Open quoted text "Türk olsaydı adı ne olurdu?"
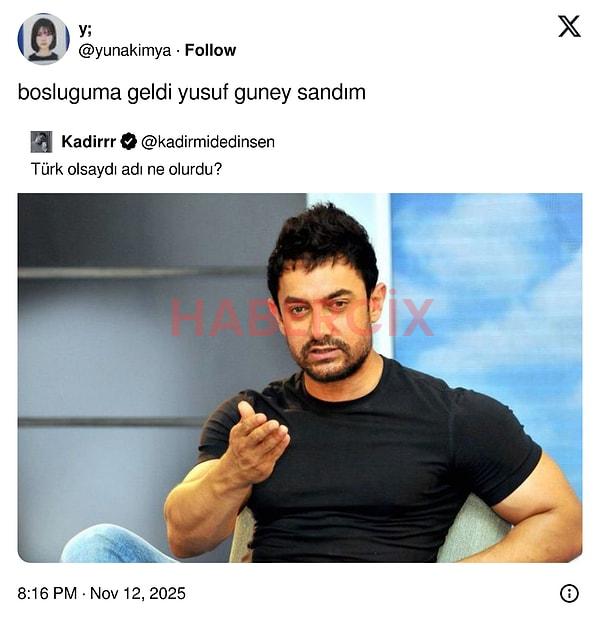The height and width of the screenshot is (624, 600). point(126,170)
